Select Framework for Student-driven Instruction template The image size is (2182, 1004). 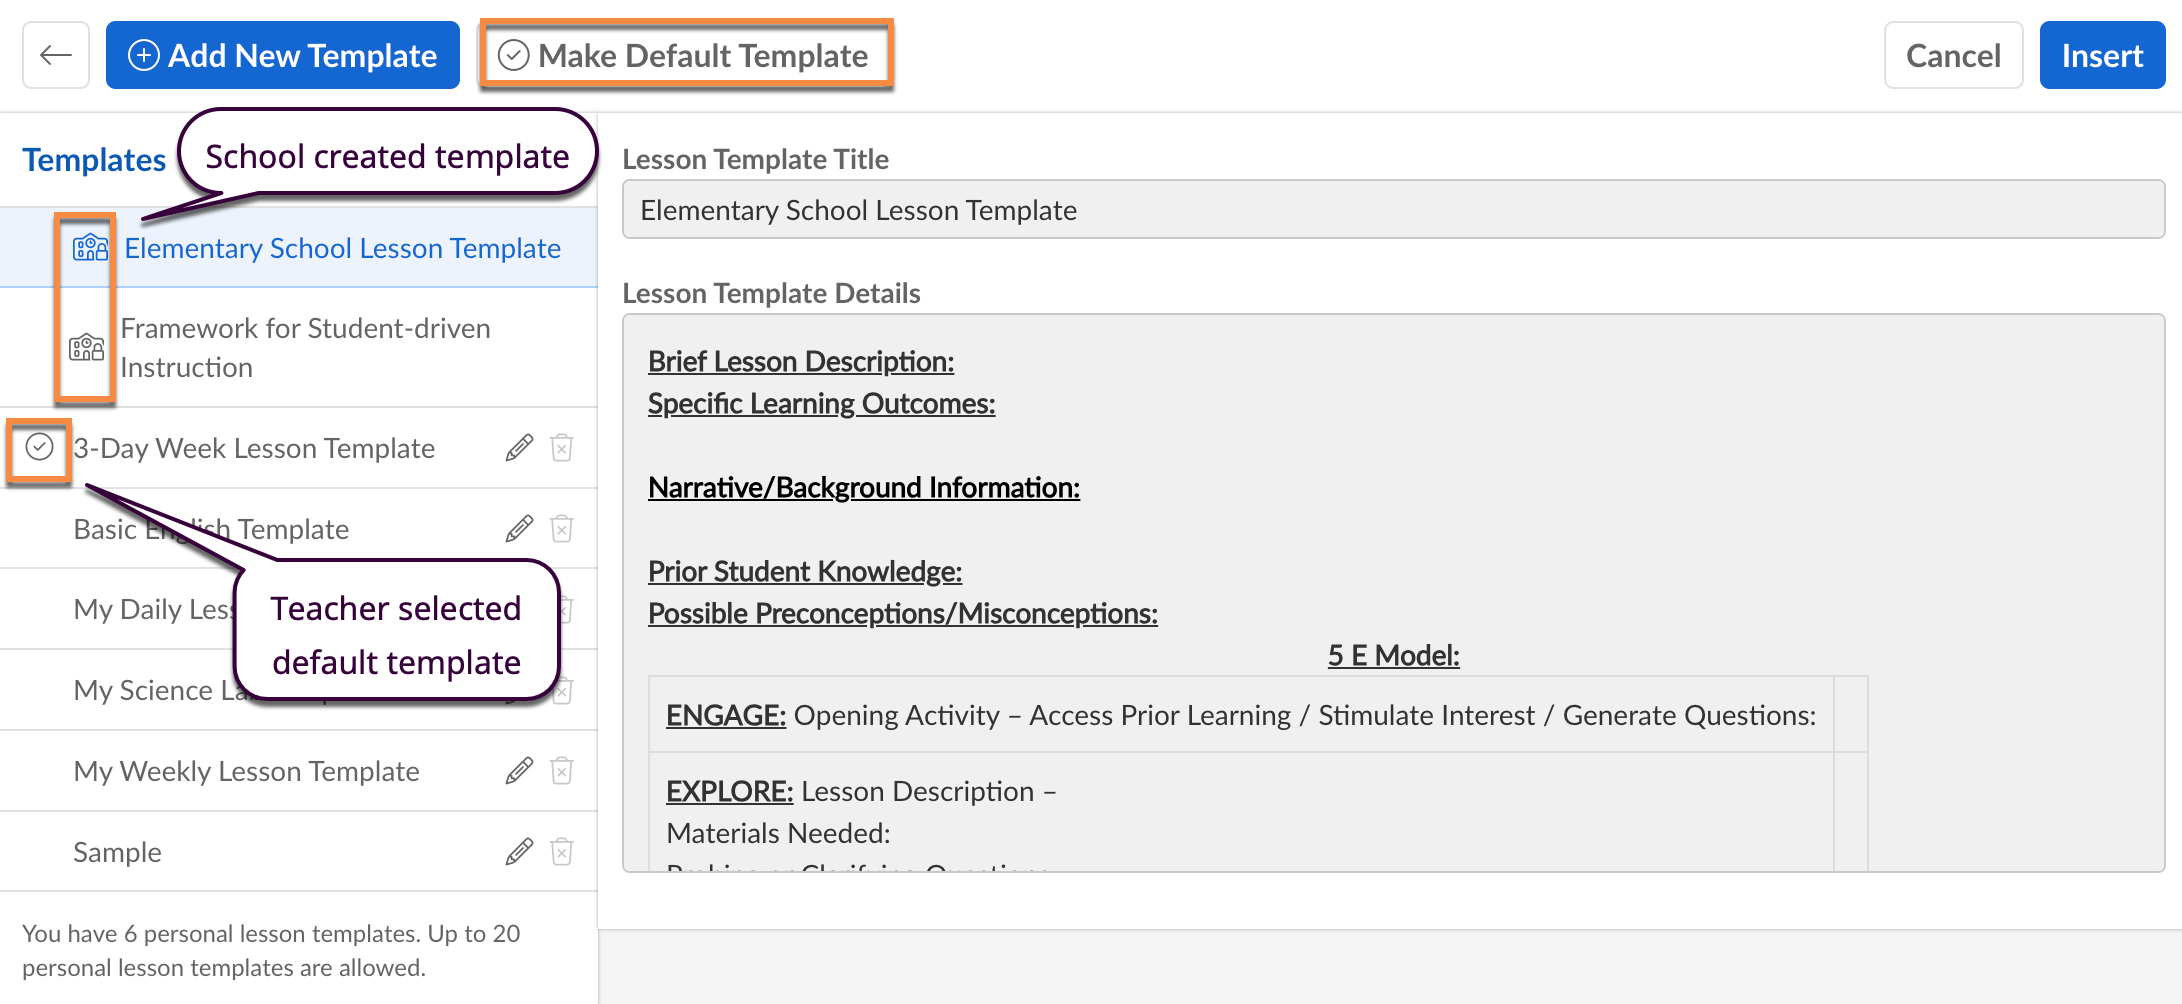coord(305,348)
